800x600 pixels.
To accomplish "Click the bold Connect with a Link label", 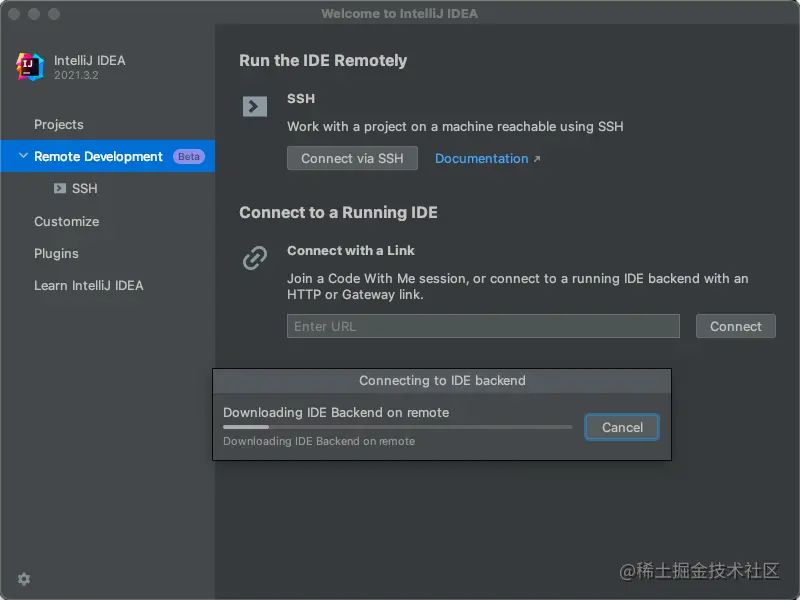I will pyautogui.click(x=351, y=251).
